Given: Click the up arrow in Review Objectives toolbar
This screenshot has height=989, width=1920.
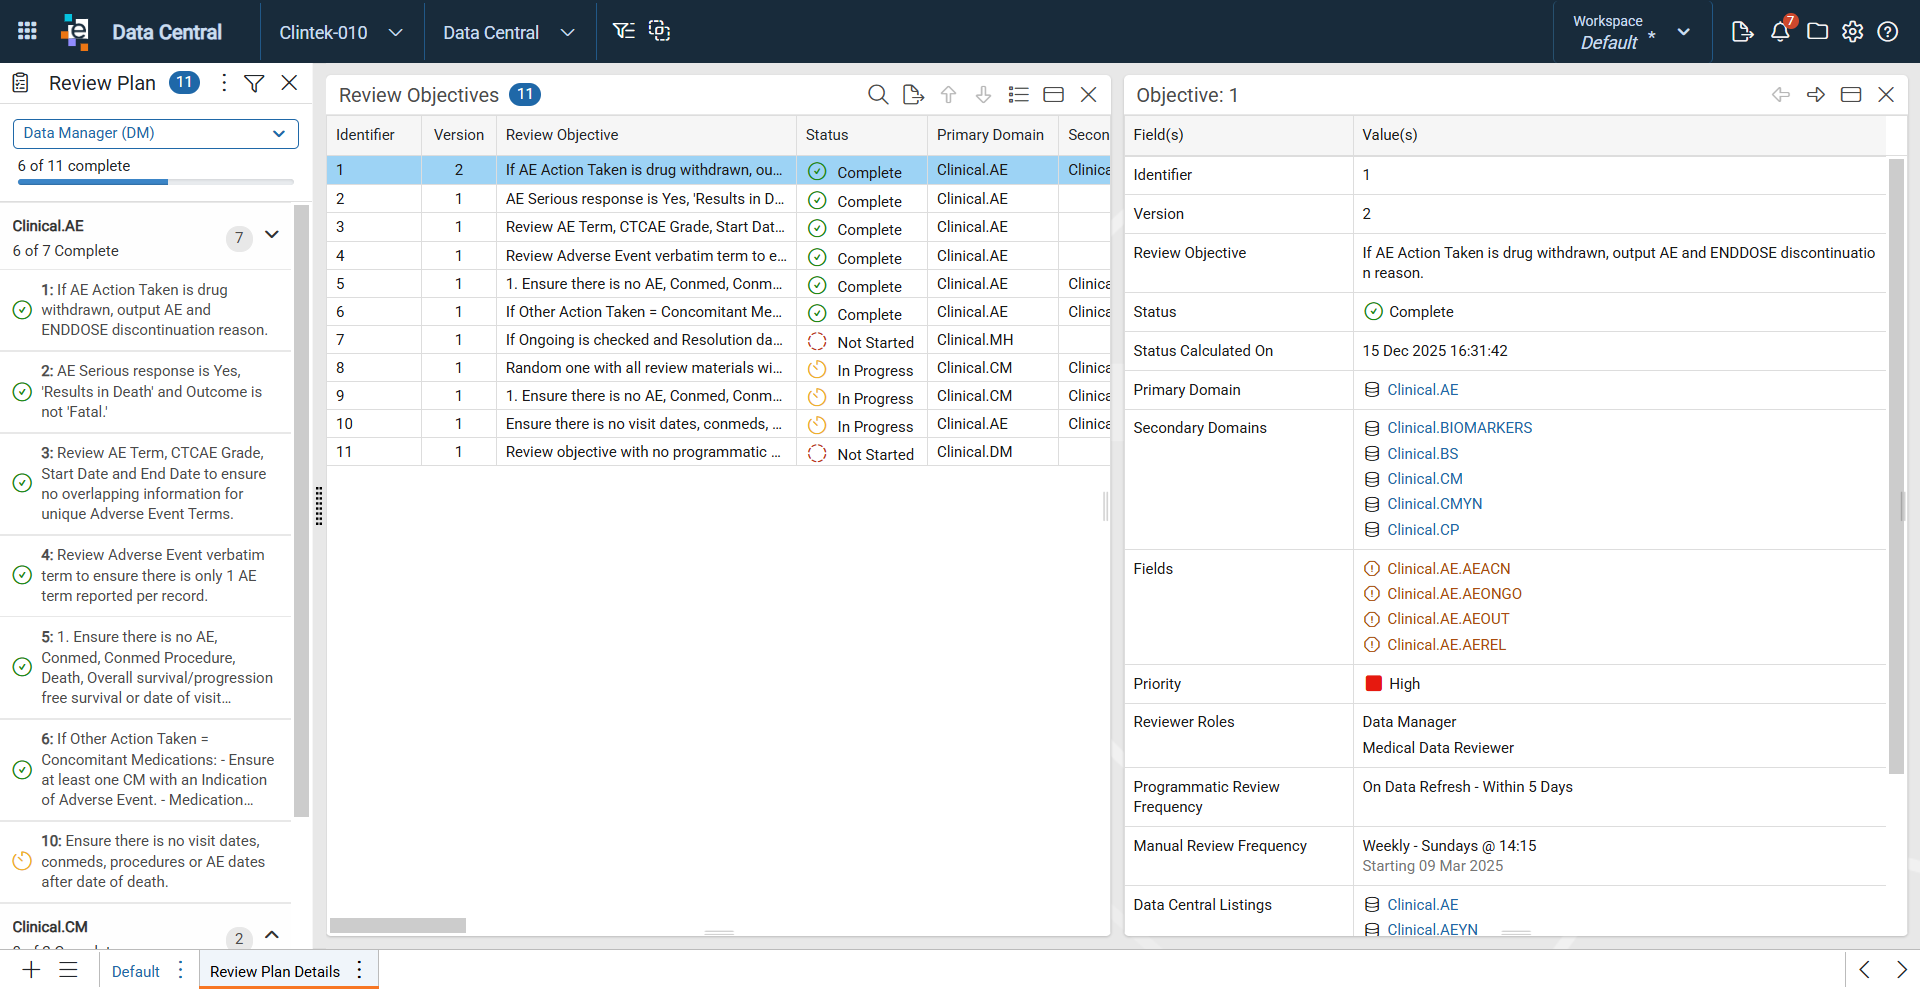Looking at the screenshot, I should click(x=948, y=95).
